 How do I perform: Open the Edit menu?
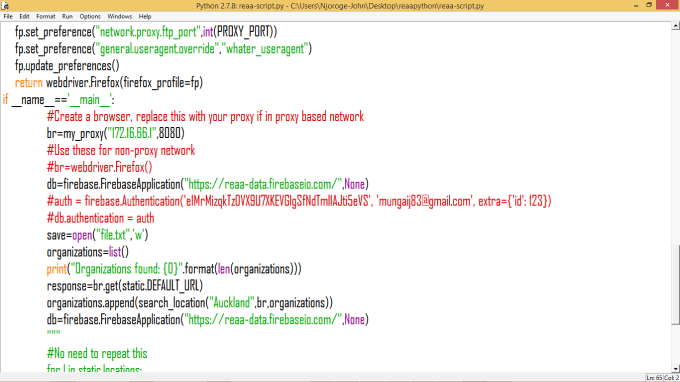24,16
